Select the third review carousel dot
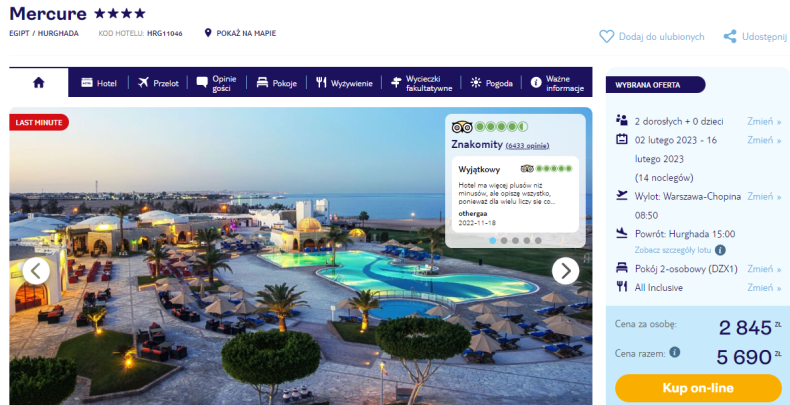Screen dimensions: 790x405 tap(515, 241)
